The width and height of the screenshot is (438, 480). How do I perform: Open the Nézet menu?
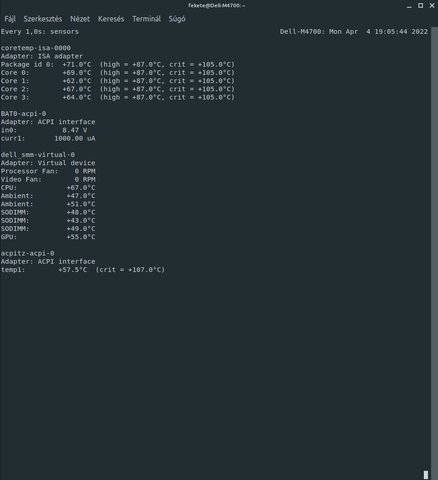(80, 19)
